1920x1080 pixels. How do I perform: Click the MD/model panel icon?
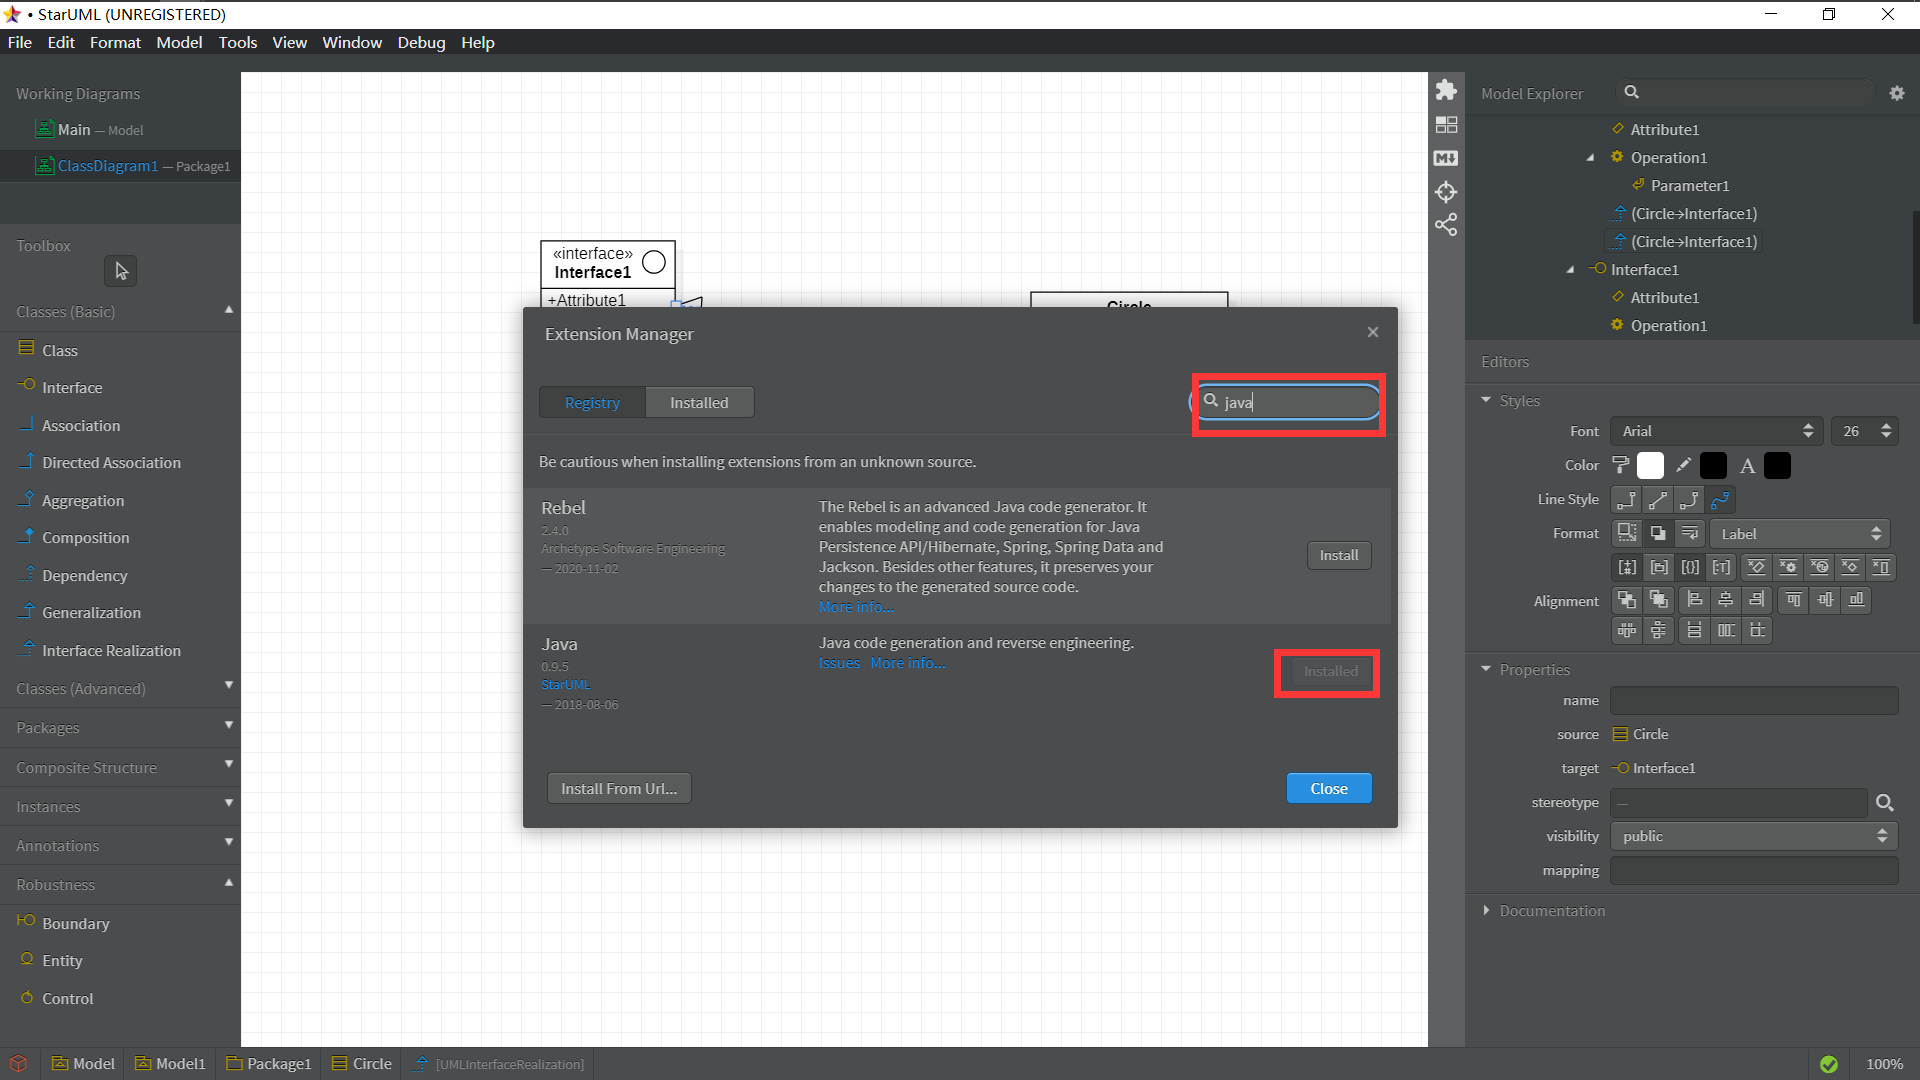point(1447,158)
